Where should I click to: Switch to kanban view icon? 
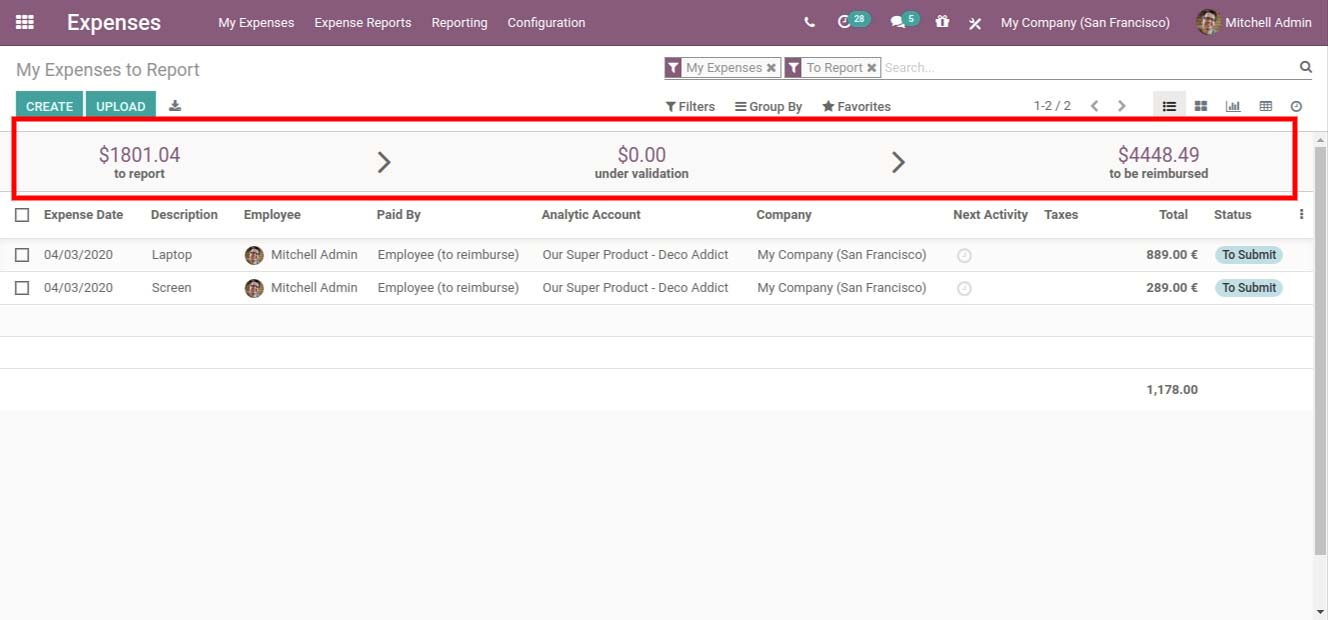click(1201, 106)
